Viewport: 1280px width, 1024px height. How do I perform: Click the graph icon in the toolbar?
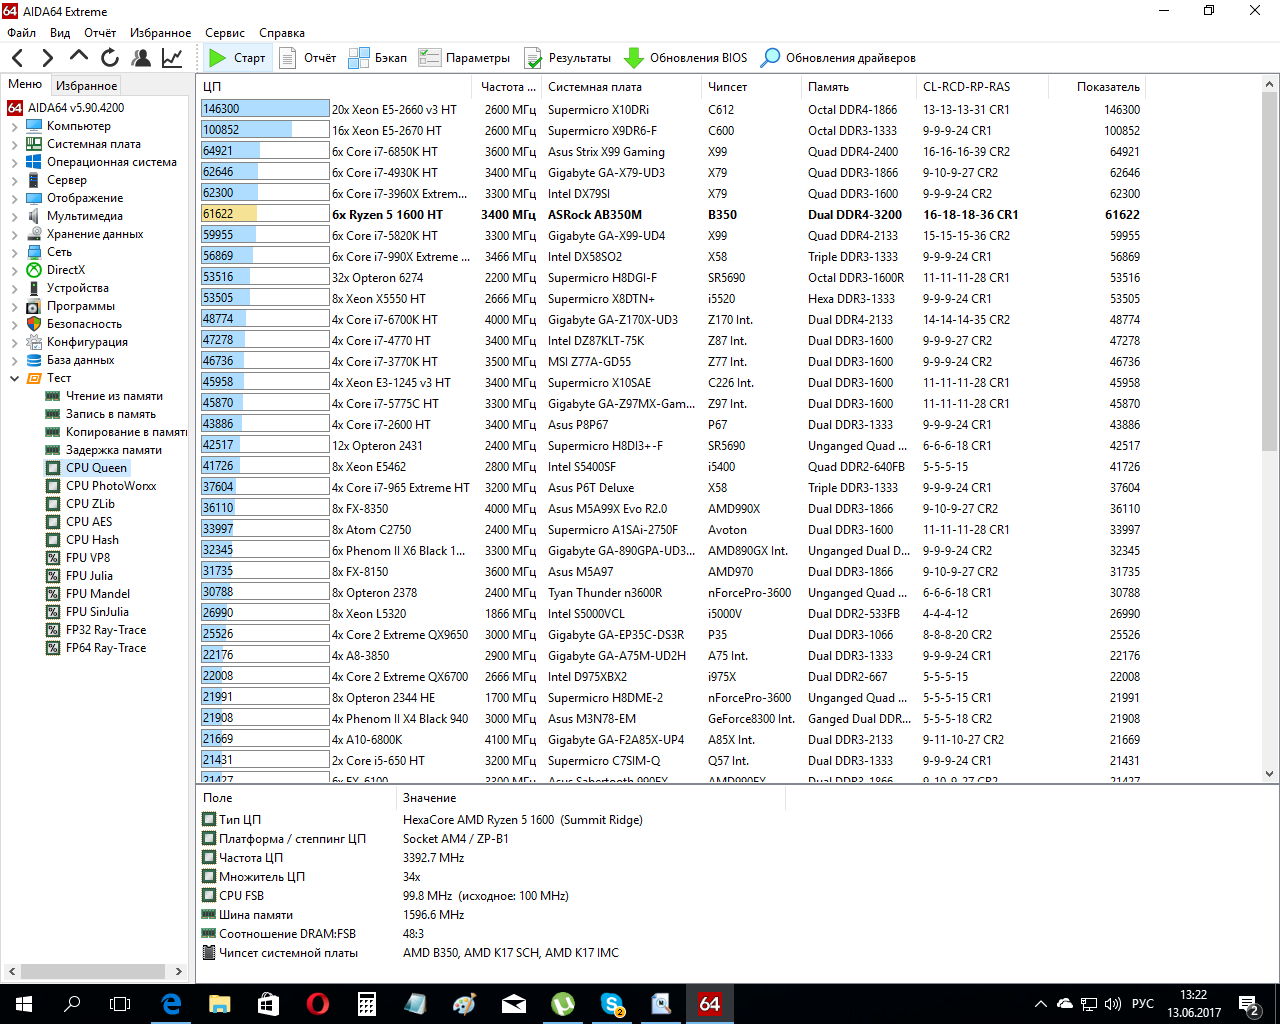172,58
